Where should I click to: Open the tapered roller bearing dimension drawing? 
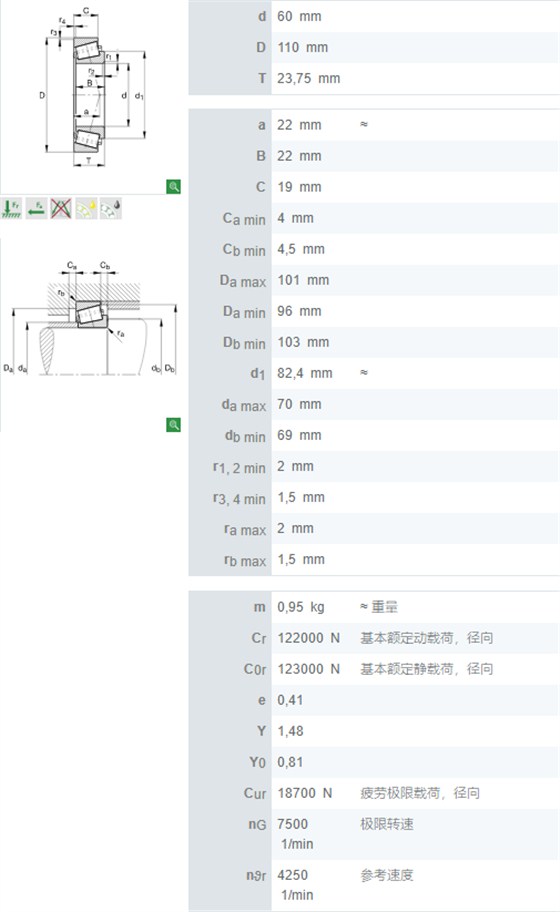click(91, 91)
